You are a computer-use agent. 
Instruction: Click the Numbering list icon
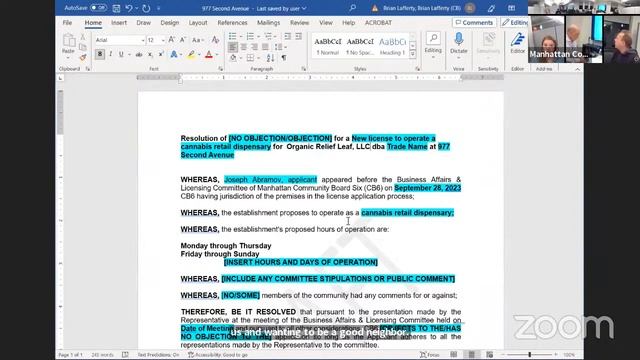pos(250,36)
